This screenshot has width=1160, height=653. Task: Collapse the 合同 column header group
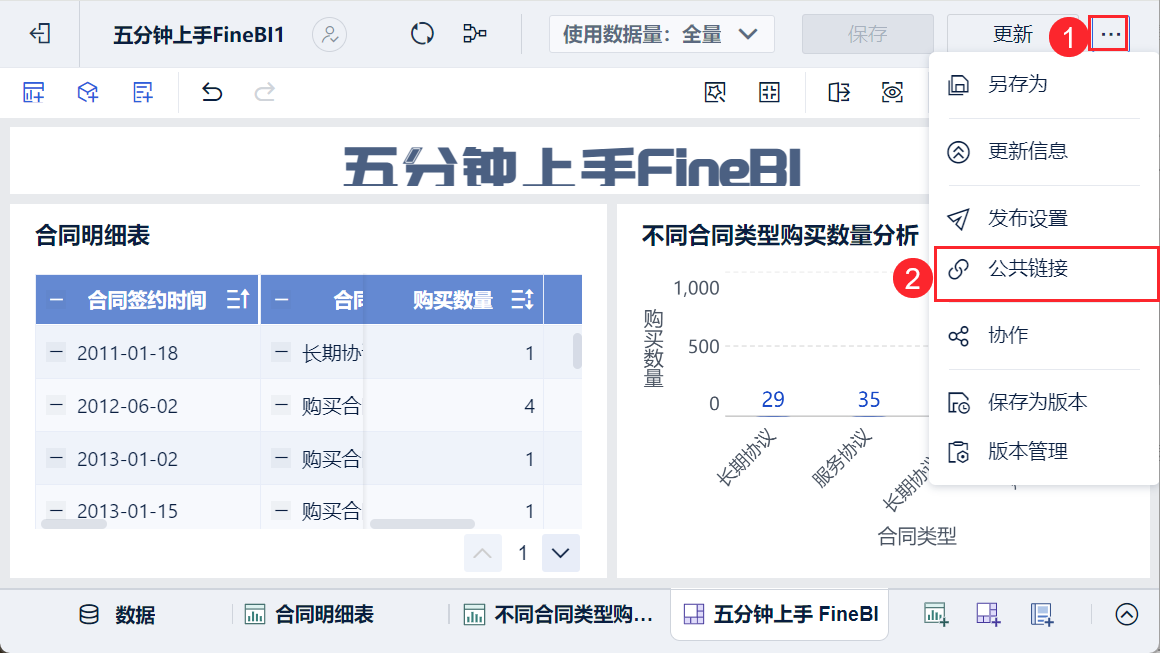(281, 300)
